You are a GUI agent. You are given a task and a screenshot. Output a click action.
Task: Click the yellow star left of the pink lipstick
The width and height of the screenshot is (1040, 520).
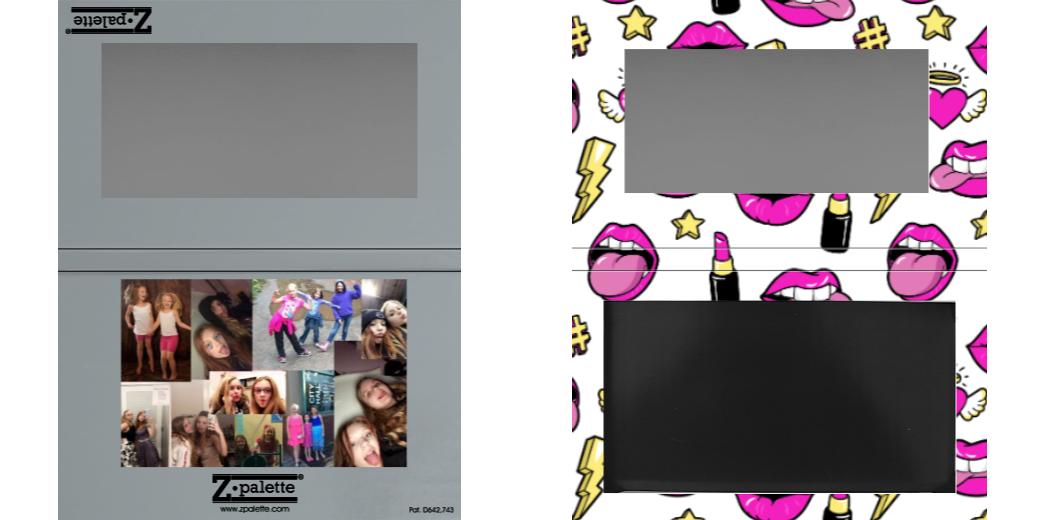click(687, 224)
